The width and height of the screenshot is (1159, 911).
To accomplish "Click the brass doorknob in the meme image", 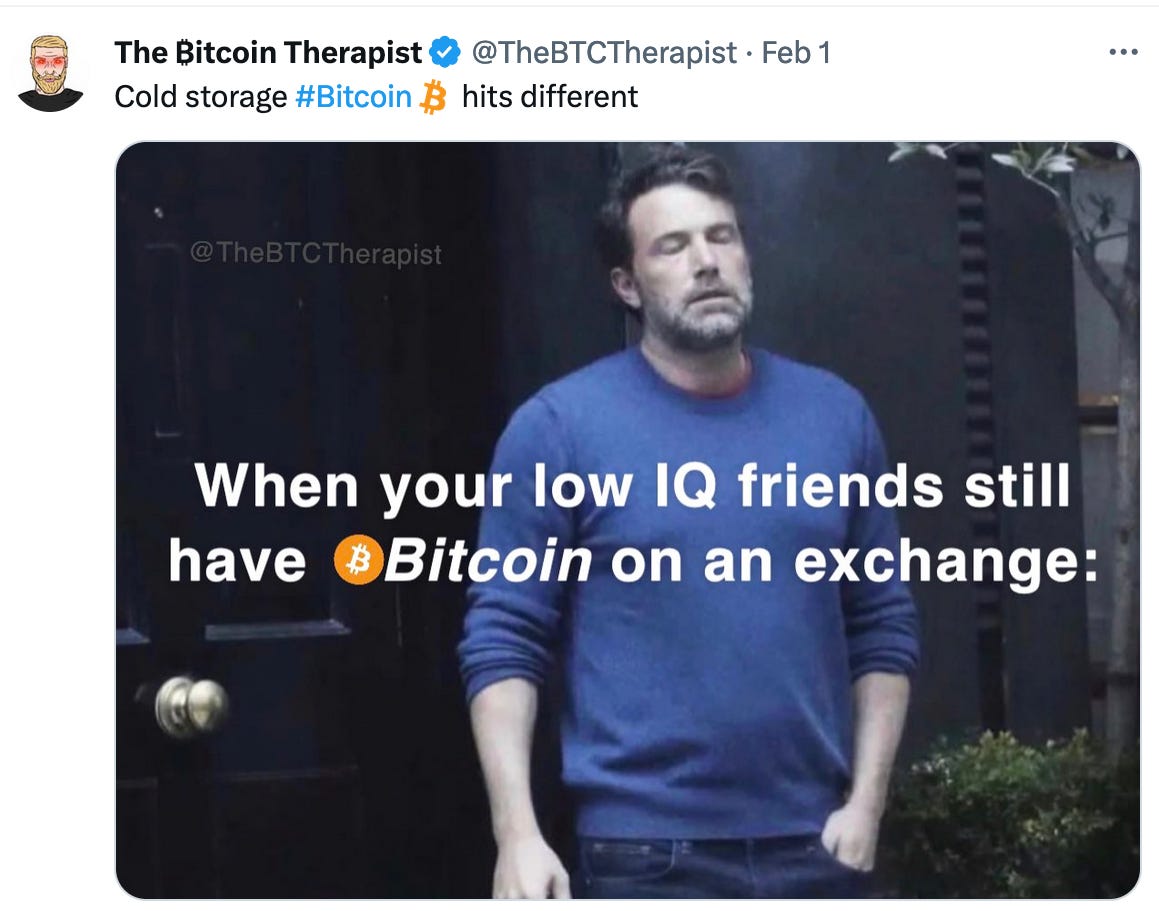I will pos(191,706).
